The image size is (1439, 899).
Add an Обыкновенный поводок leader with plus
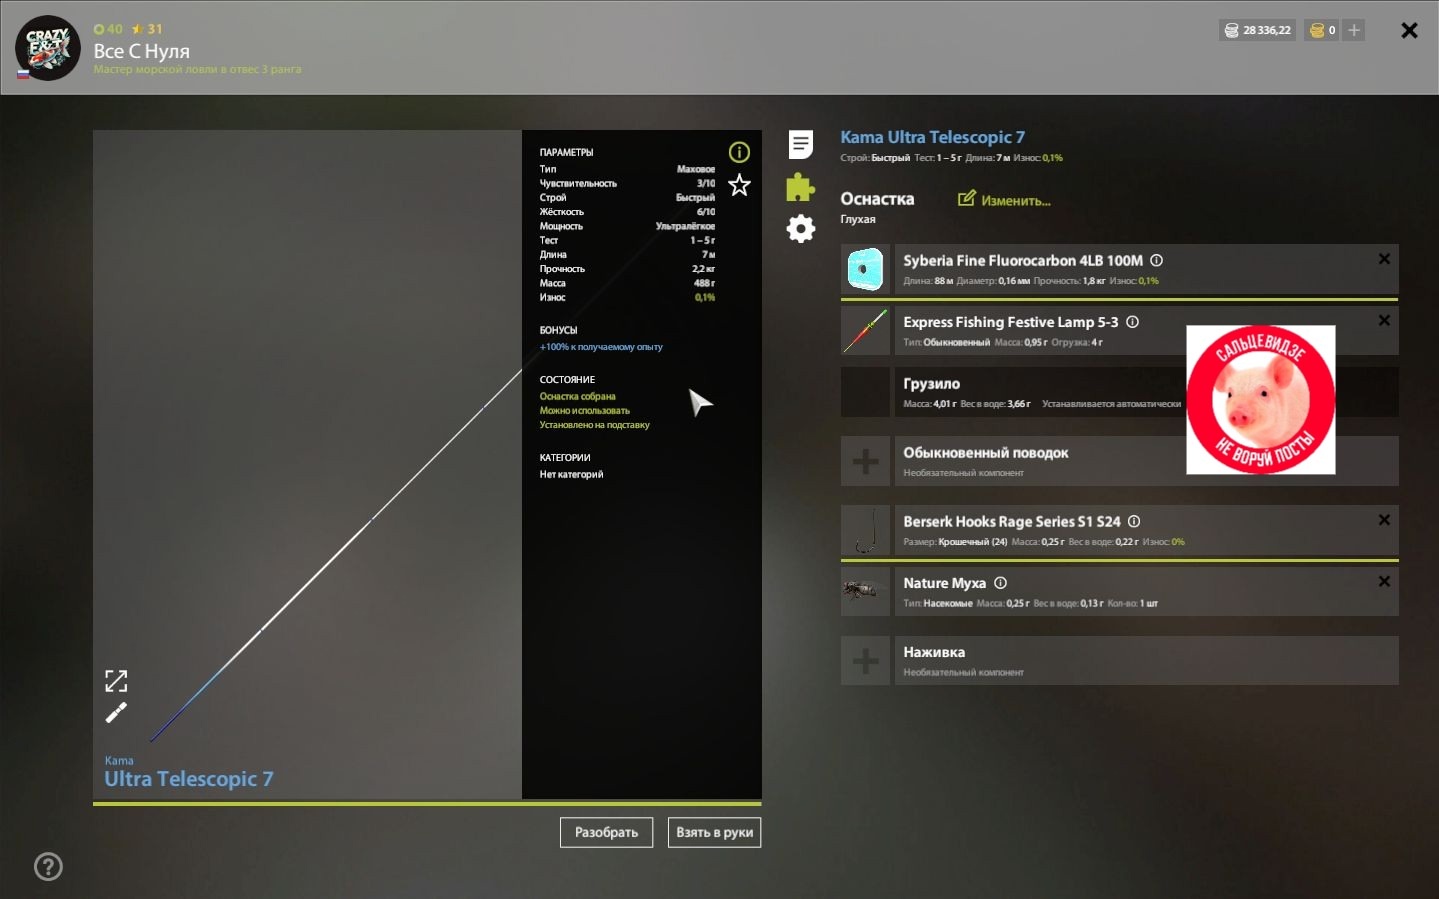pyautogui.click(x=865, y=461)
